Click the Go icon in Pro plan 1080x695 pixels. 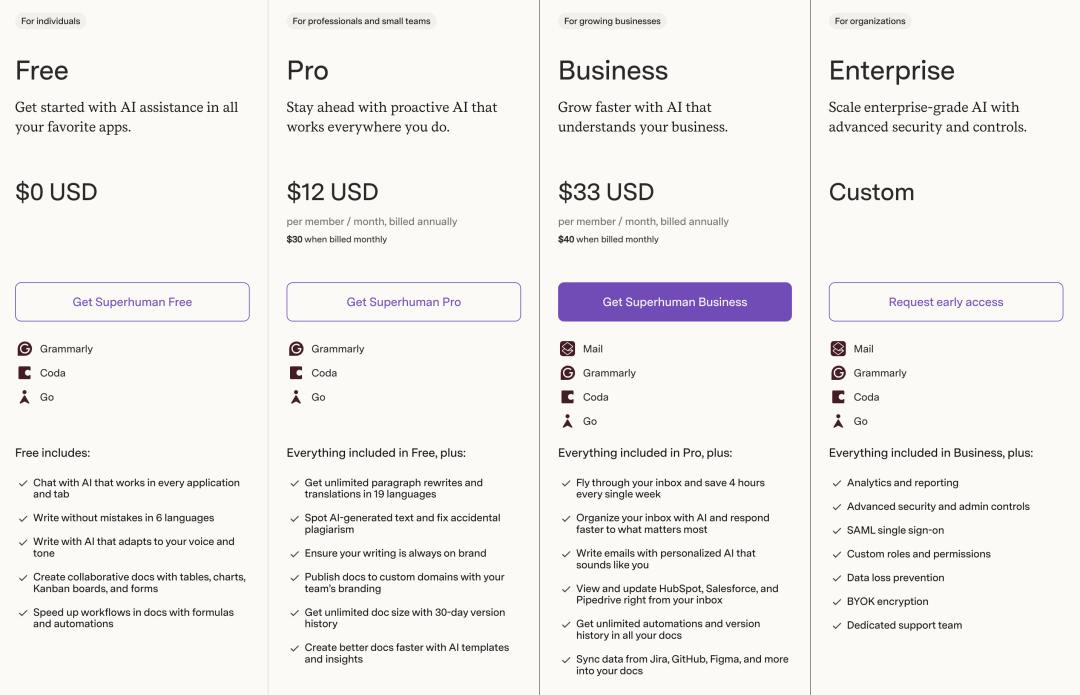point(296,397)
